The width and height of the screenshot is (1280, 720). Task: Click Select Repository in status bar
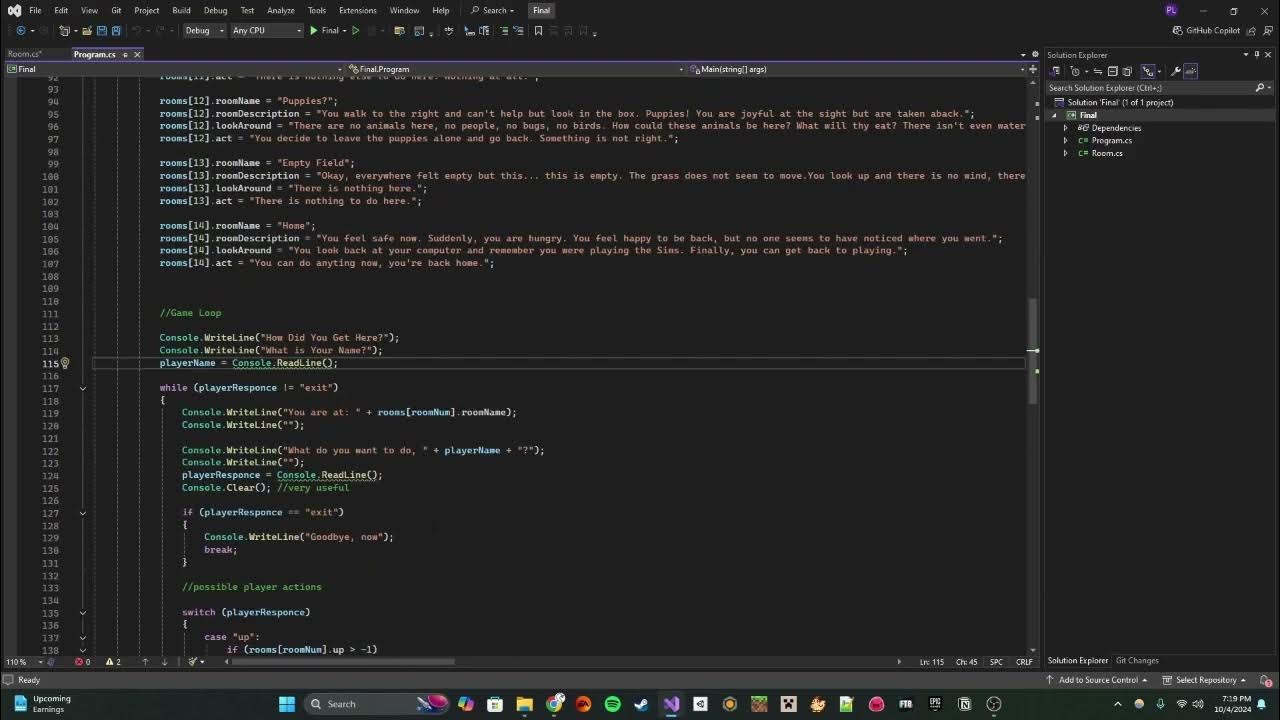(1206, 680)
